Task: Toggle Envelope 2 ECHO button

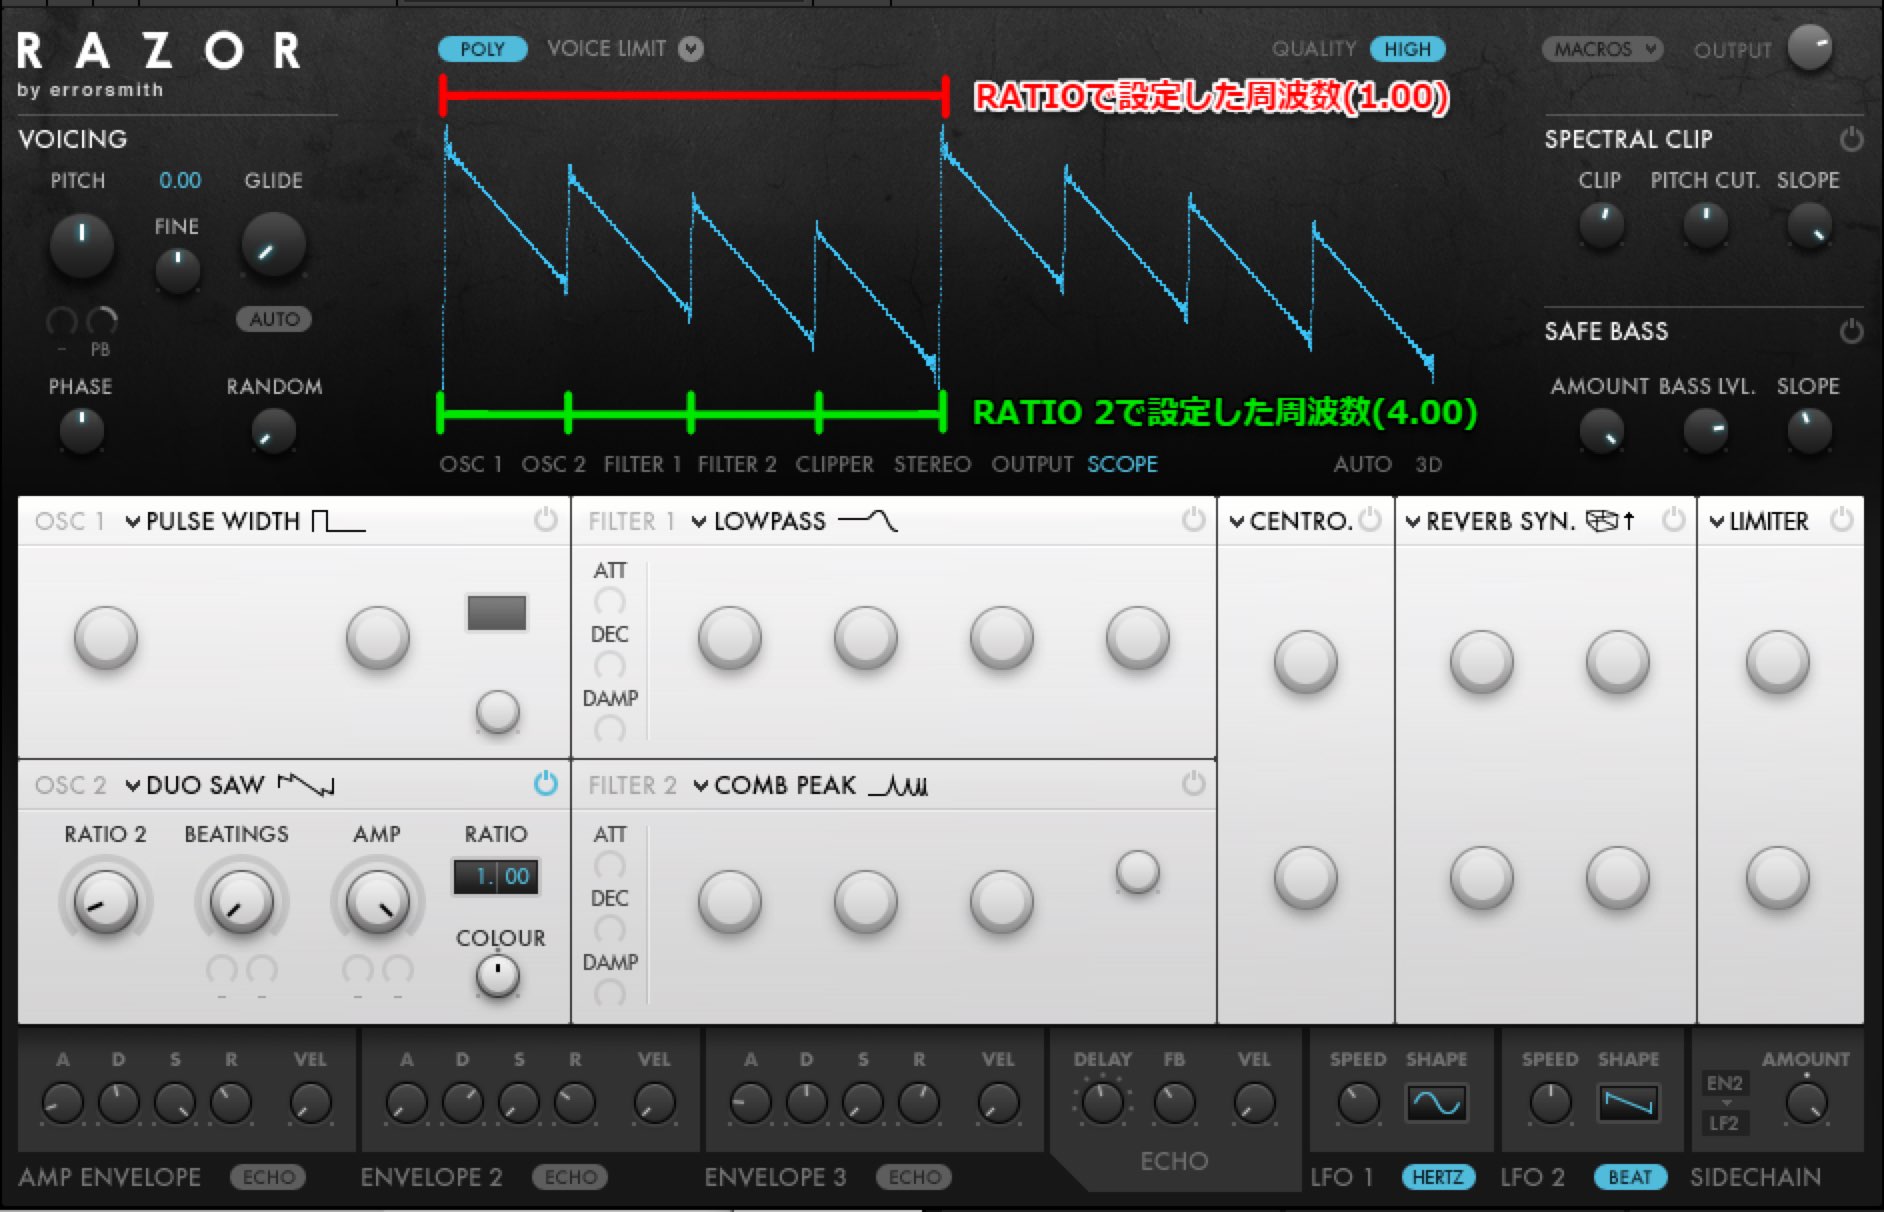Action: point(570,1177)
